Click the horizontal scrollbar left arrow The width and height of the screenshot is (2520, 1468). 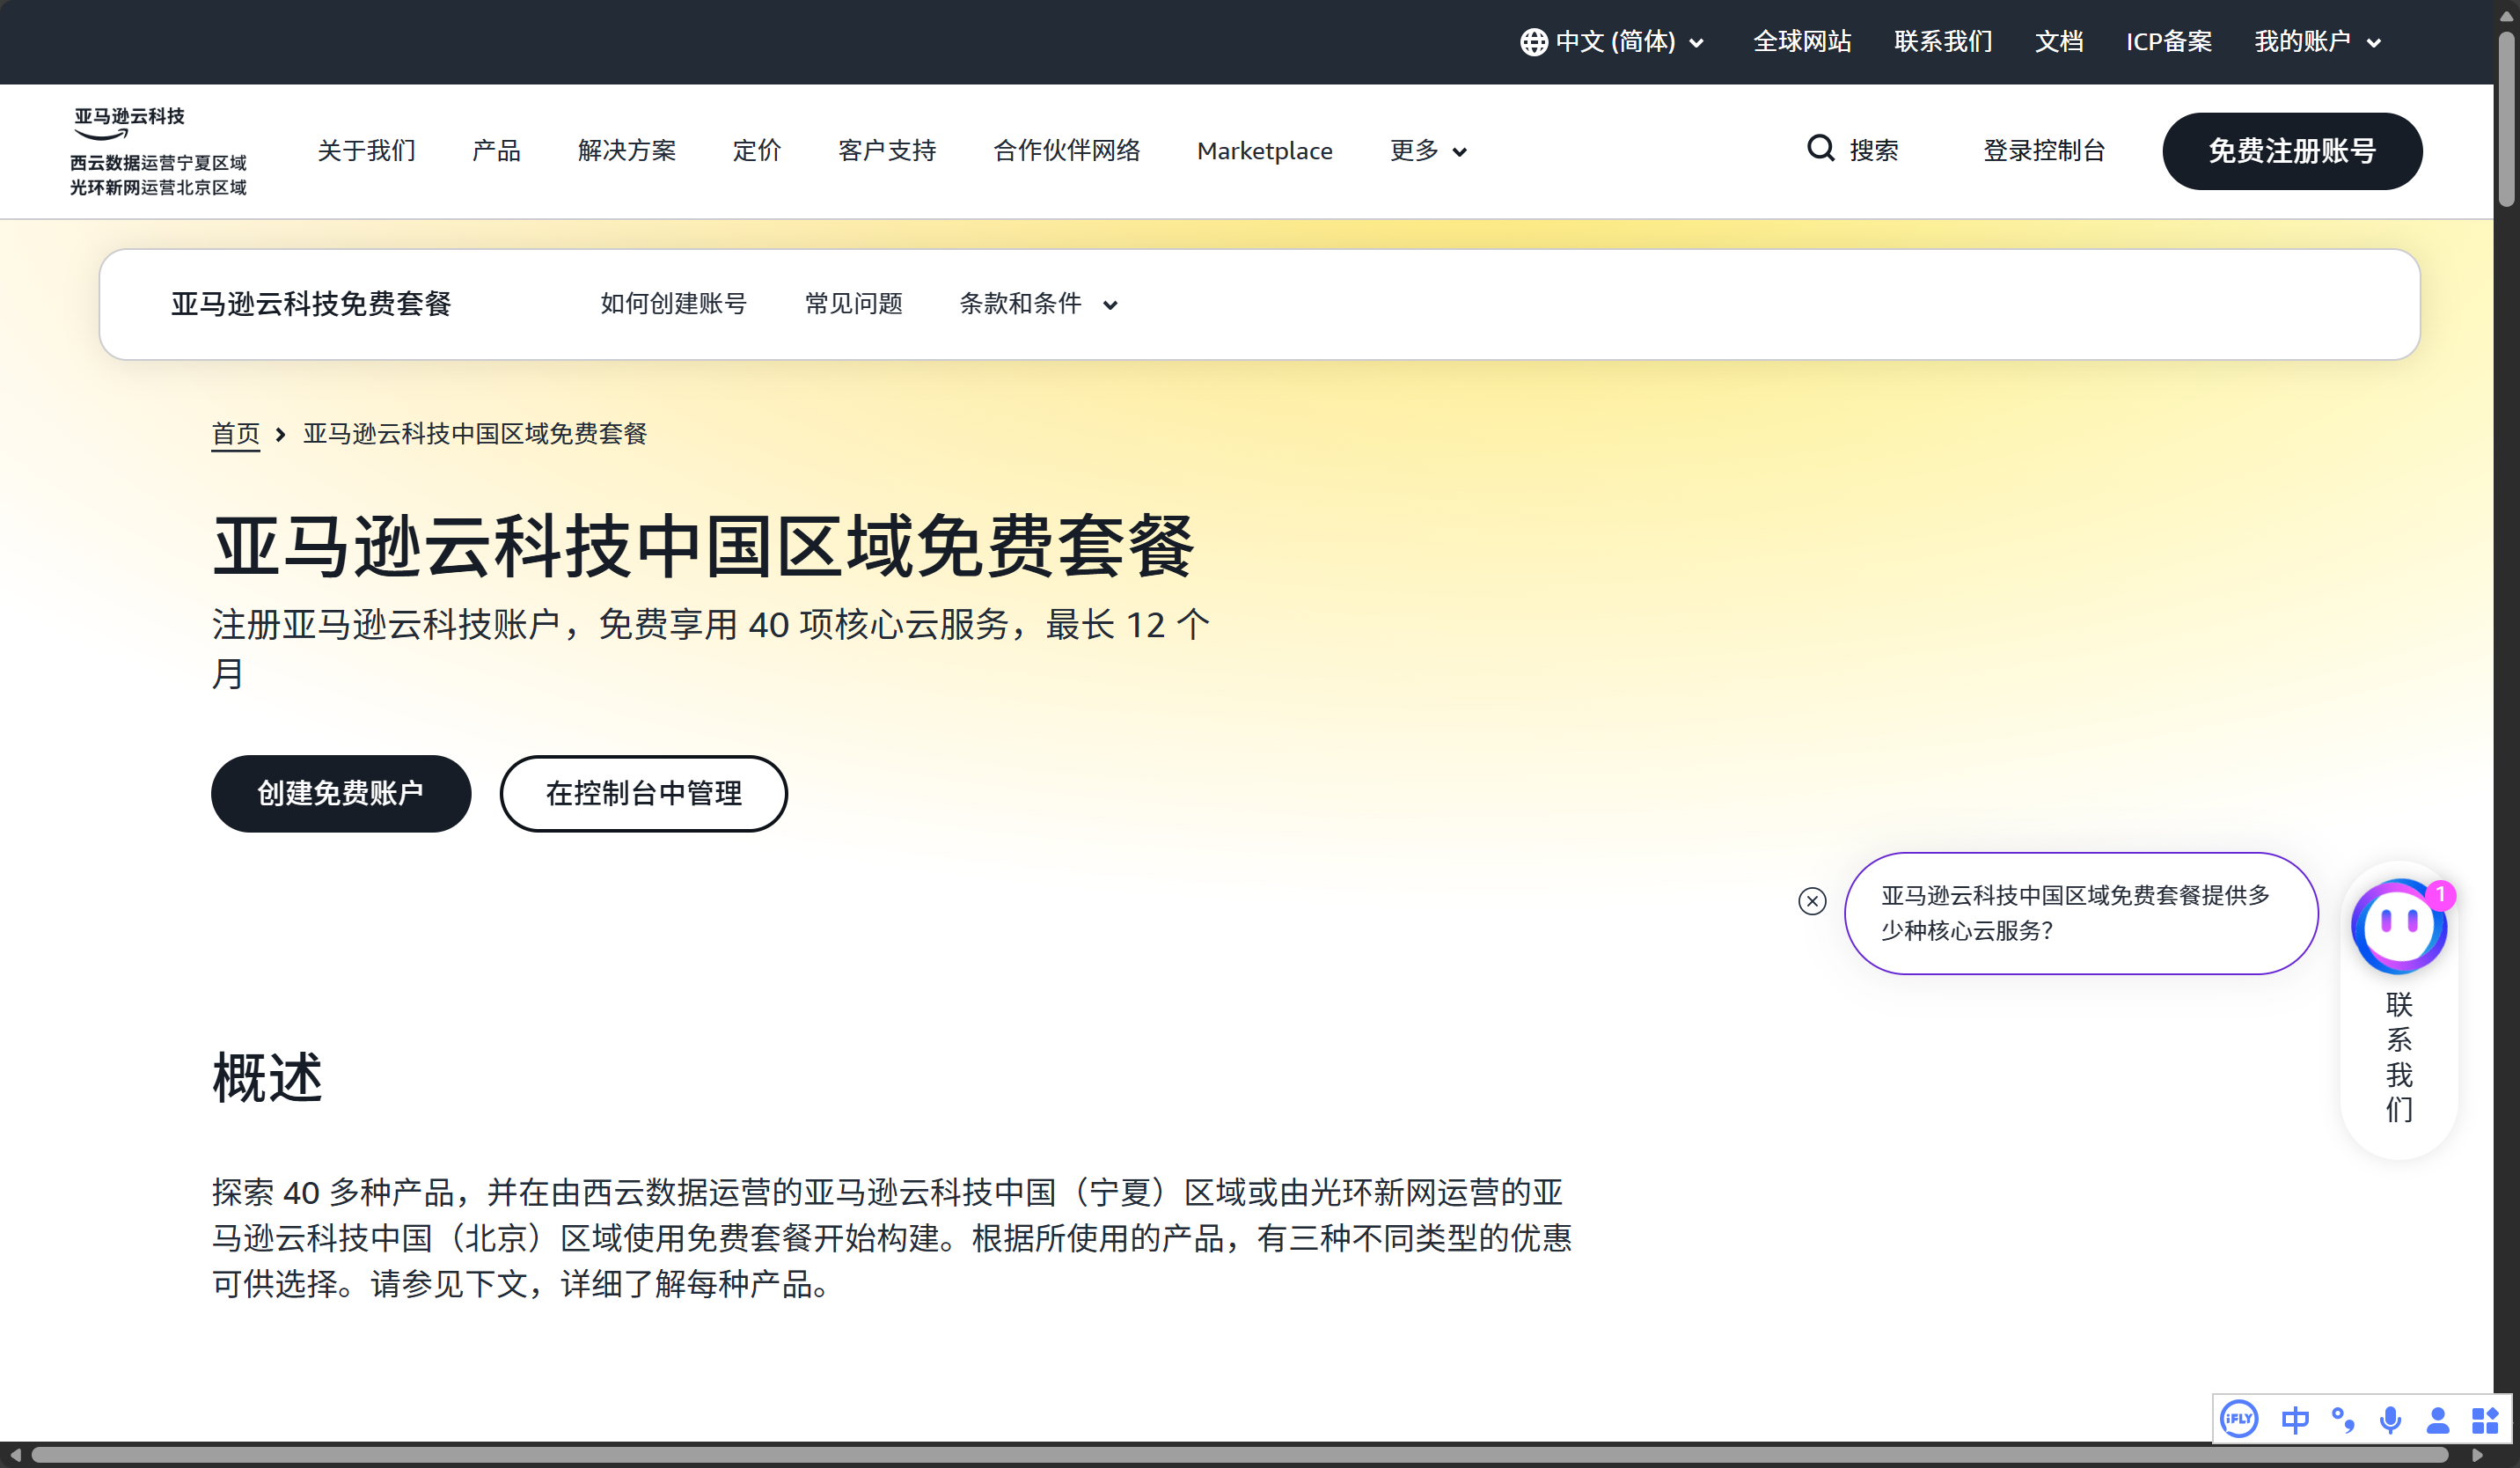point(14,1455)
